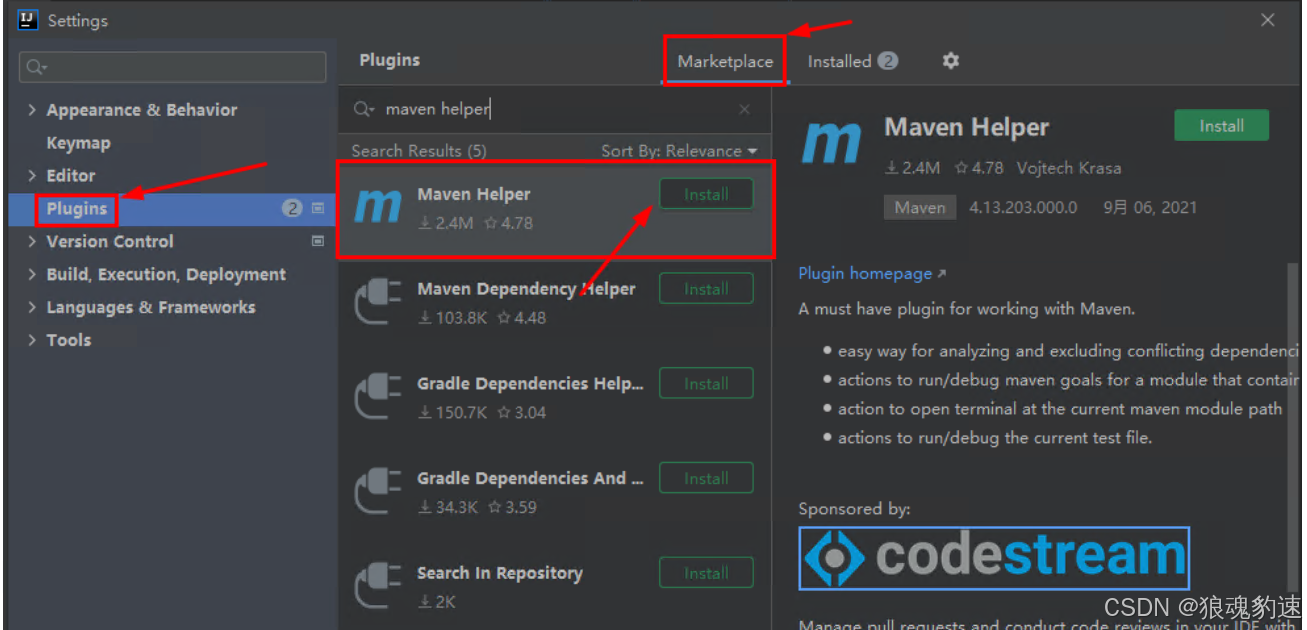Install the Maven Dependency Helper plugin
The image size is (1307, 630).
tap(706, 289)
